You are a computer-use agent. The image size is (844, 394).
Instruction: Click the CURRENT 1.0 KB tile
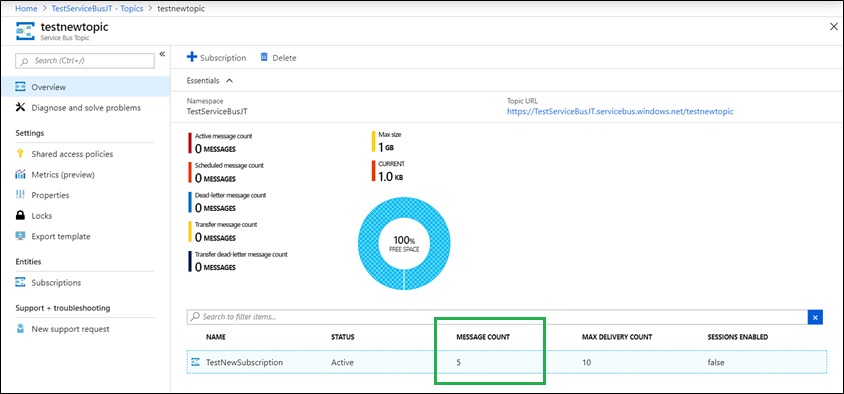point(388,171)
